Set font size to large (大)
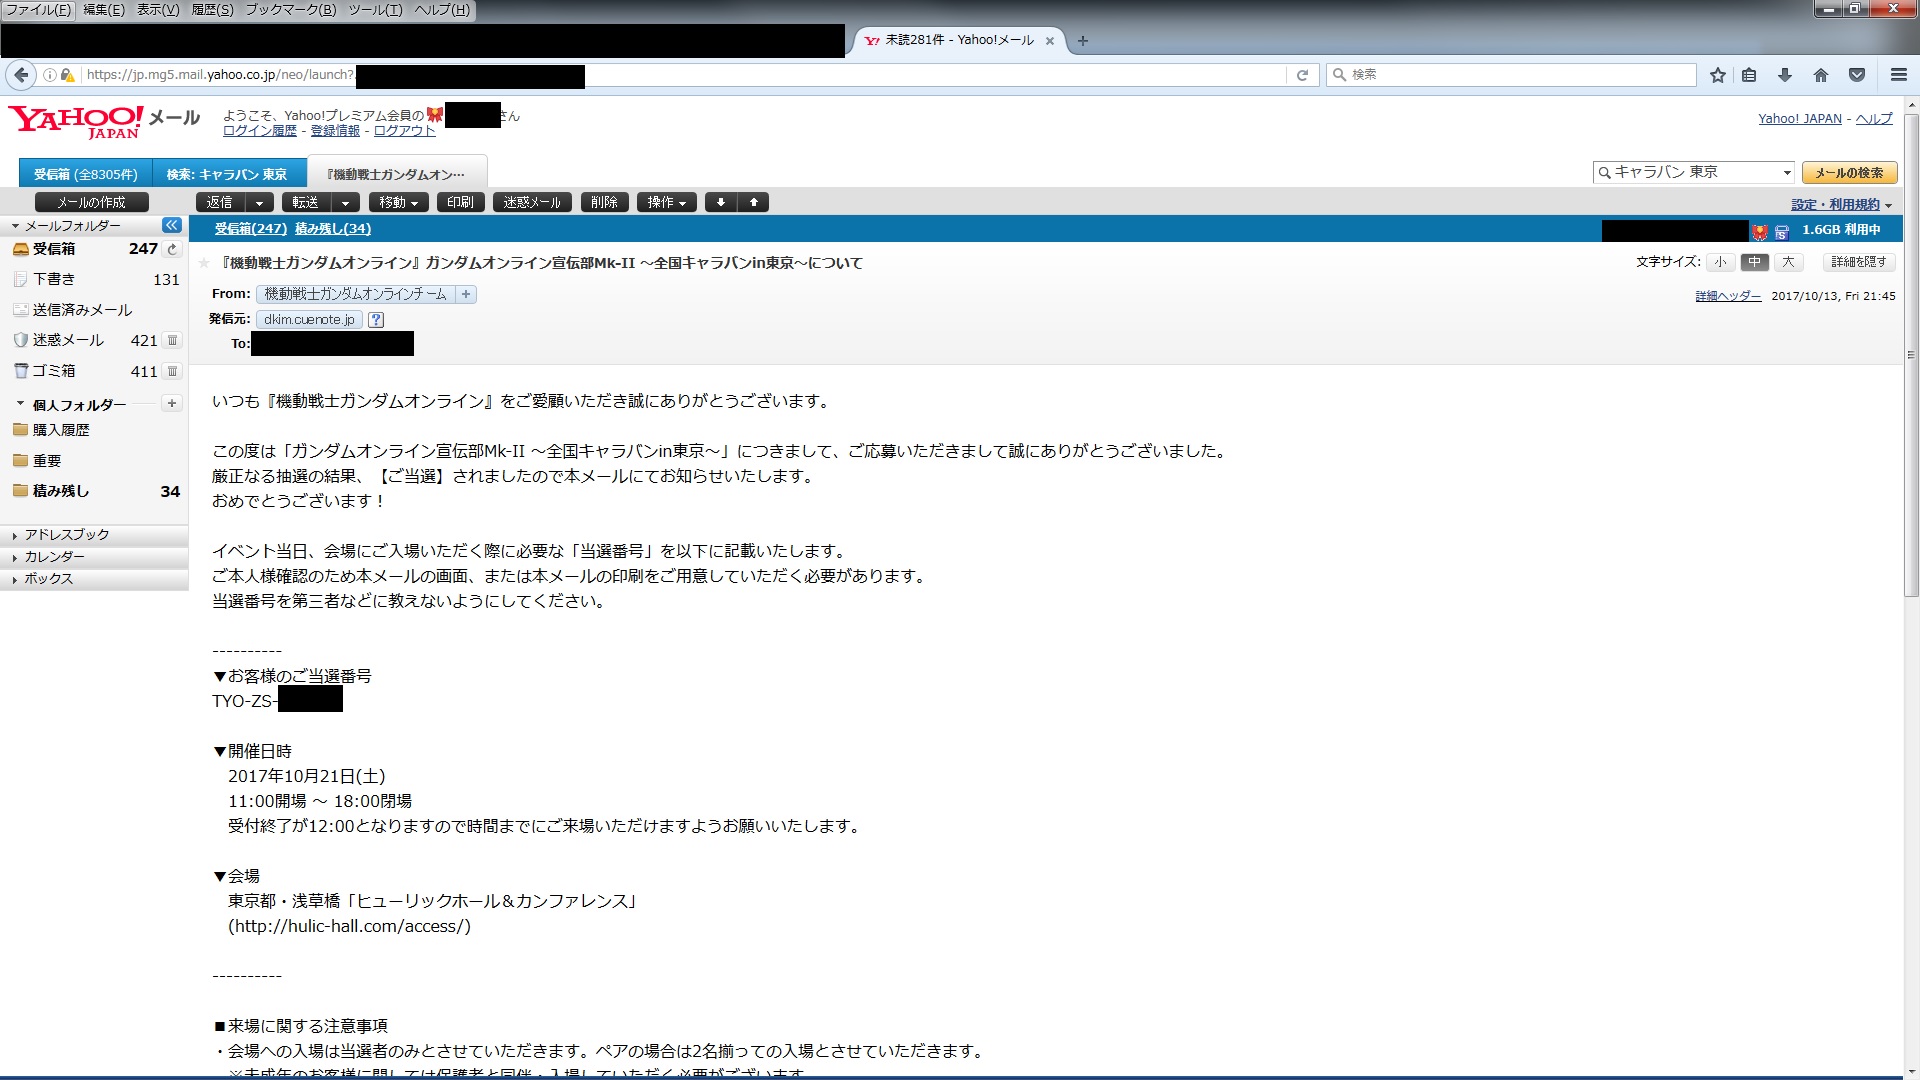1920x1080 pixels. (1788, 262)
